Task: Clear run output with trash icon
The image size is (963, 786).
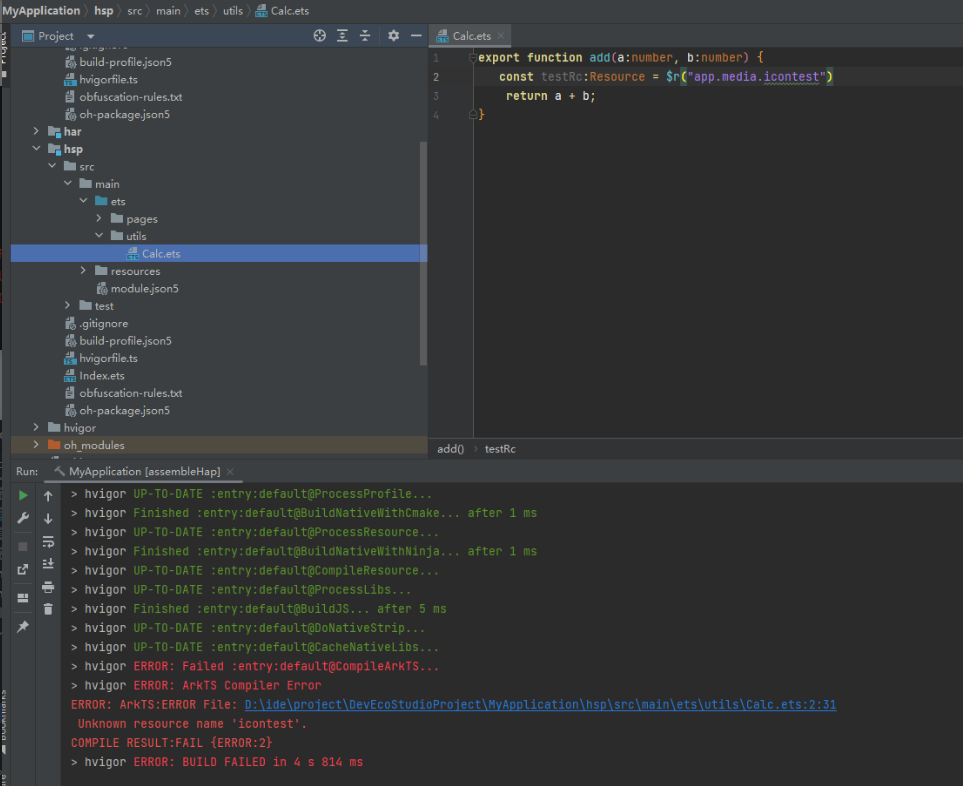Action: [48, 608]
